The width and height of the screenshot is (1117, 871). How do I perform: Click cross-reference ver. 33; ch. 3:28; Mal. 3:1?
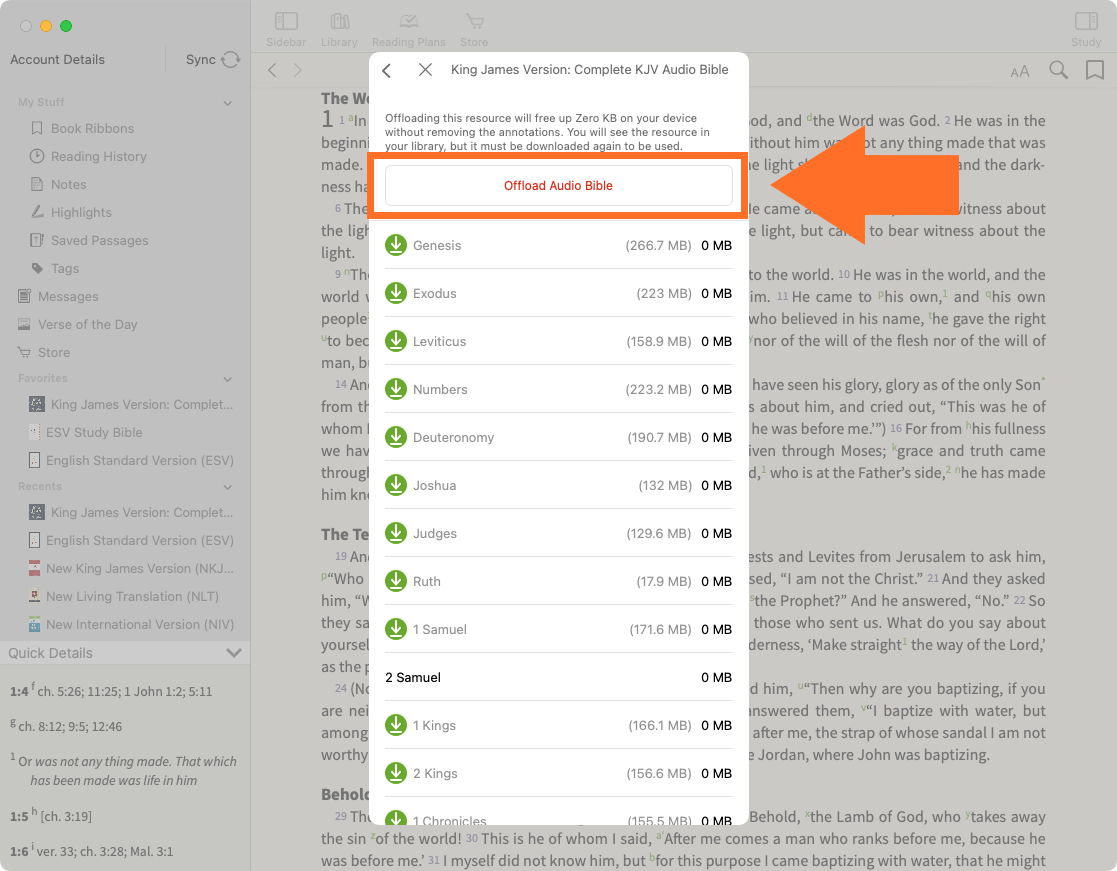coord(105,851)
